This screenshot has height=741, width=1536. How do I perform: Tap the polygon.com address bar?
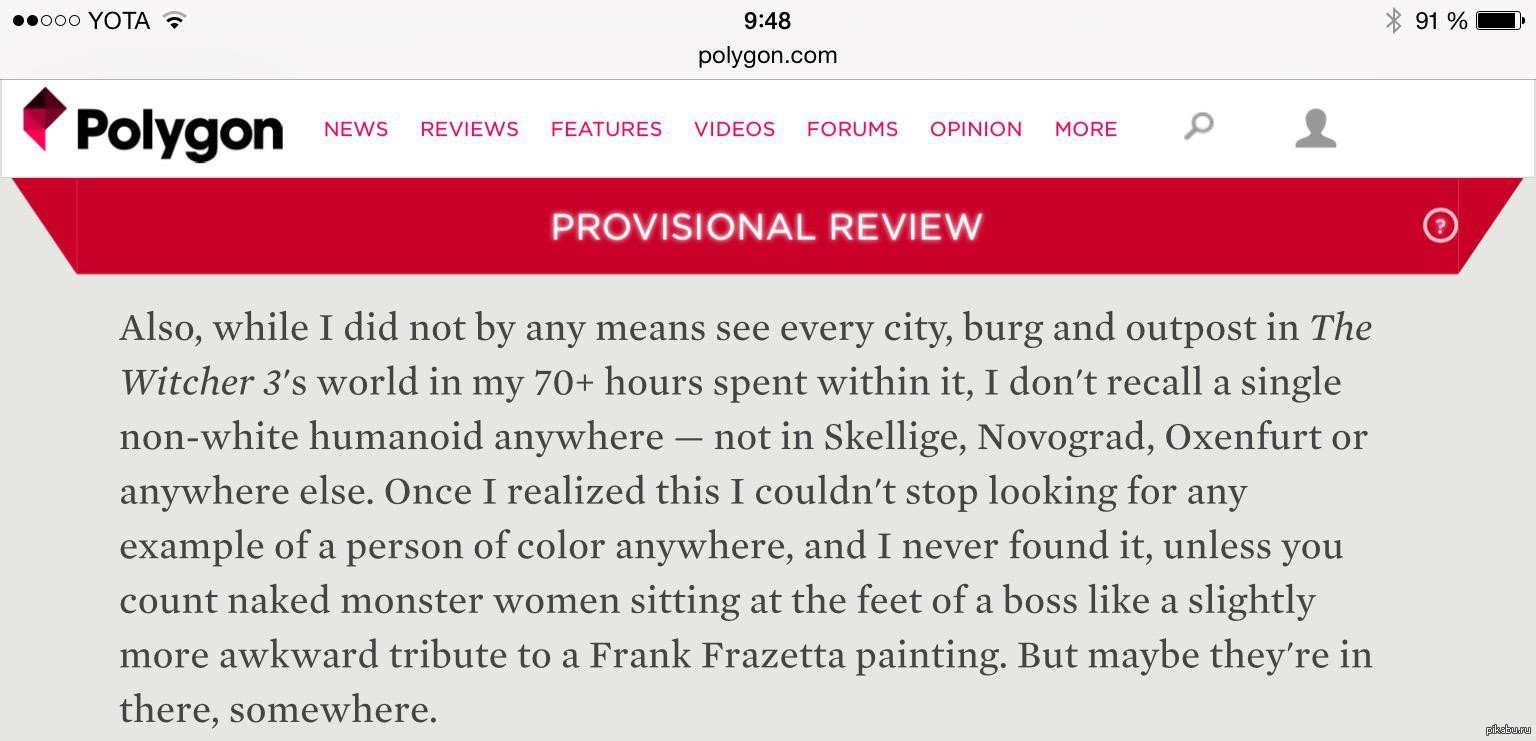[x=768, y=55]
